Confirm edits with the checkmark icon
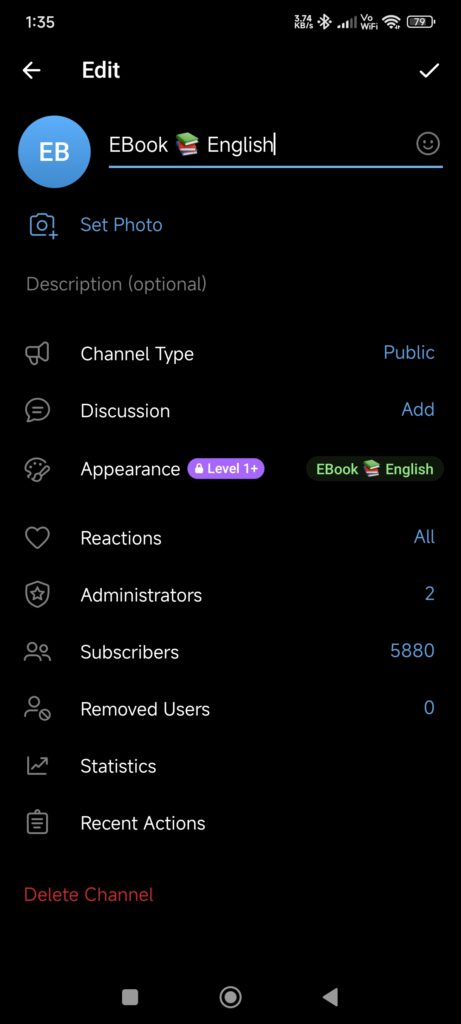Screen dimensions: 461x1024 click(x=429, y=71)
